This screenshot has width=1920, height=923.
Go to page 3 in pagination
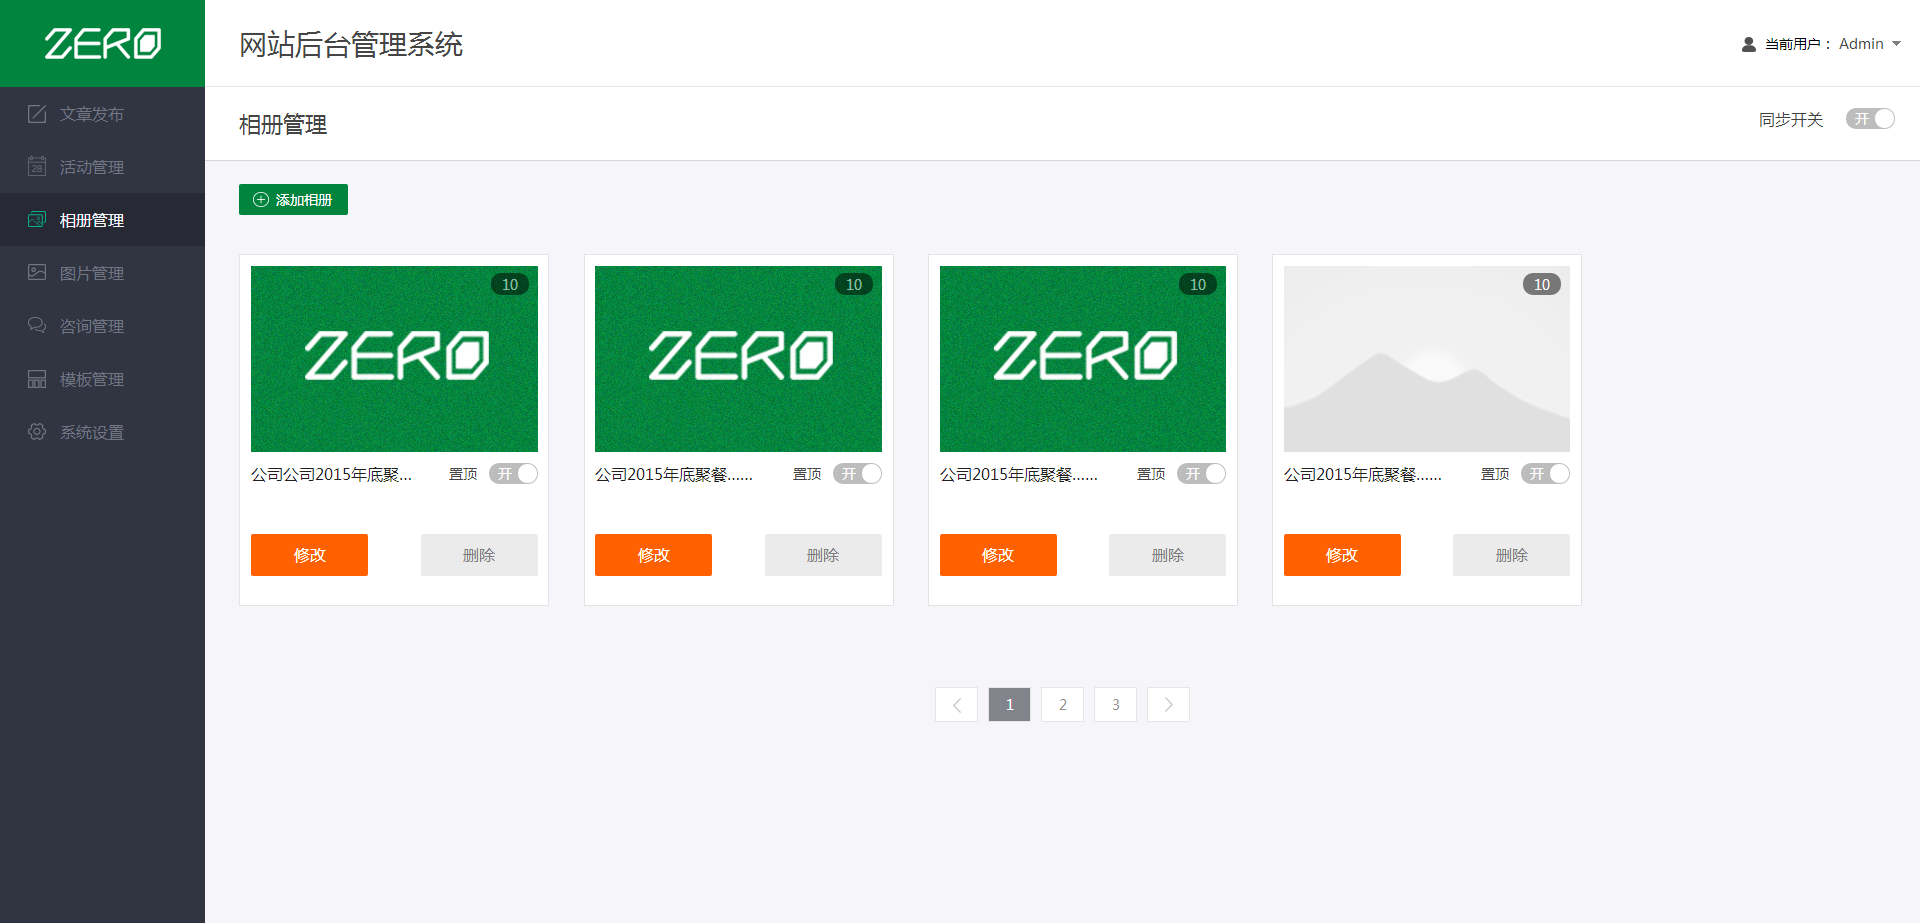1115,704
